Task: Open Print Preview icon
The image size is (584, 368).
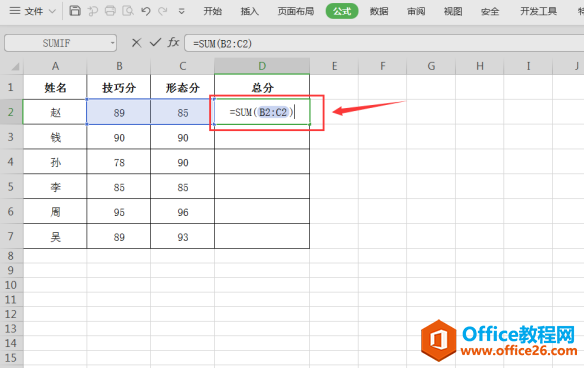Action: click(x=128, y=11)
